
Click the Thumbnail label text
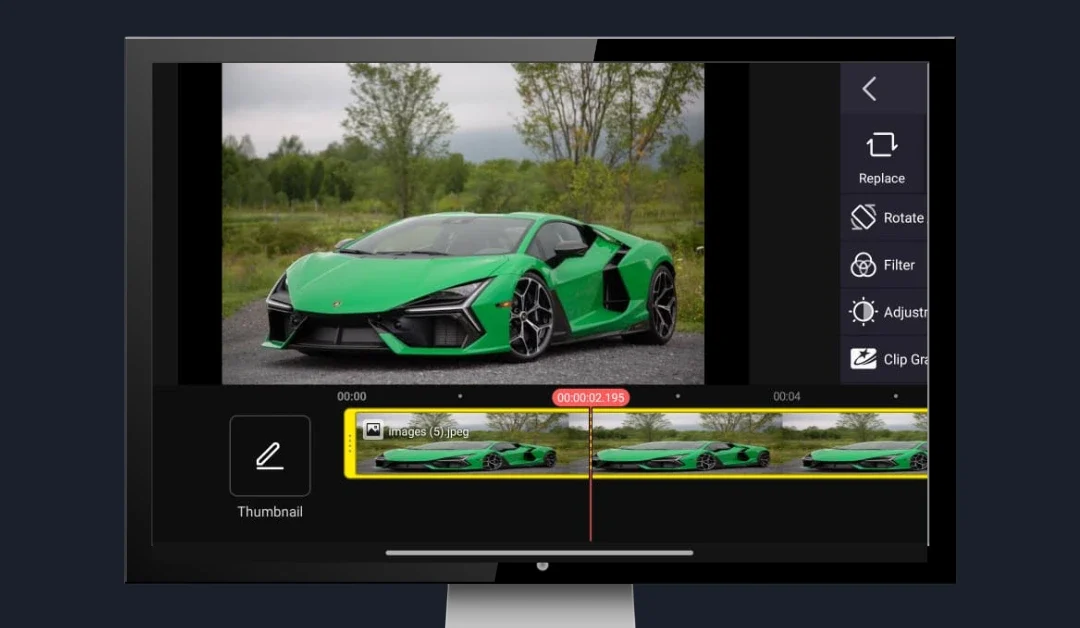pyautogui.click(x=269, y=512)
